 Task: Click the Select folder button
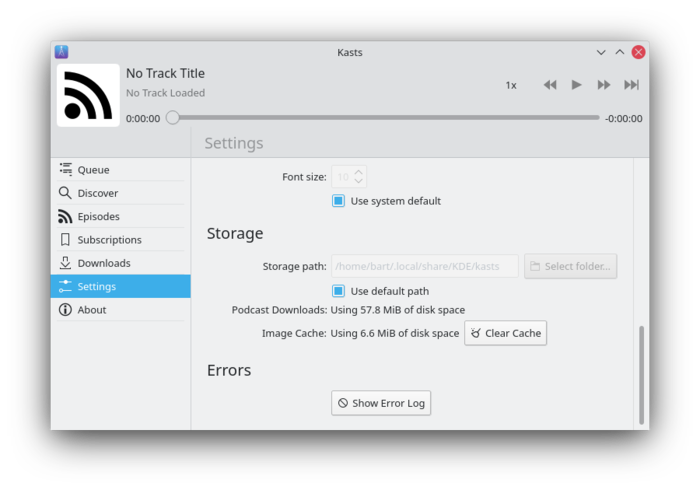(571, 266)
